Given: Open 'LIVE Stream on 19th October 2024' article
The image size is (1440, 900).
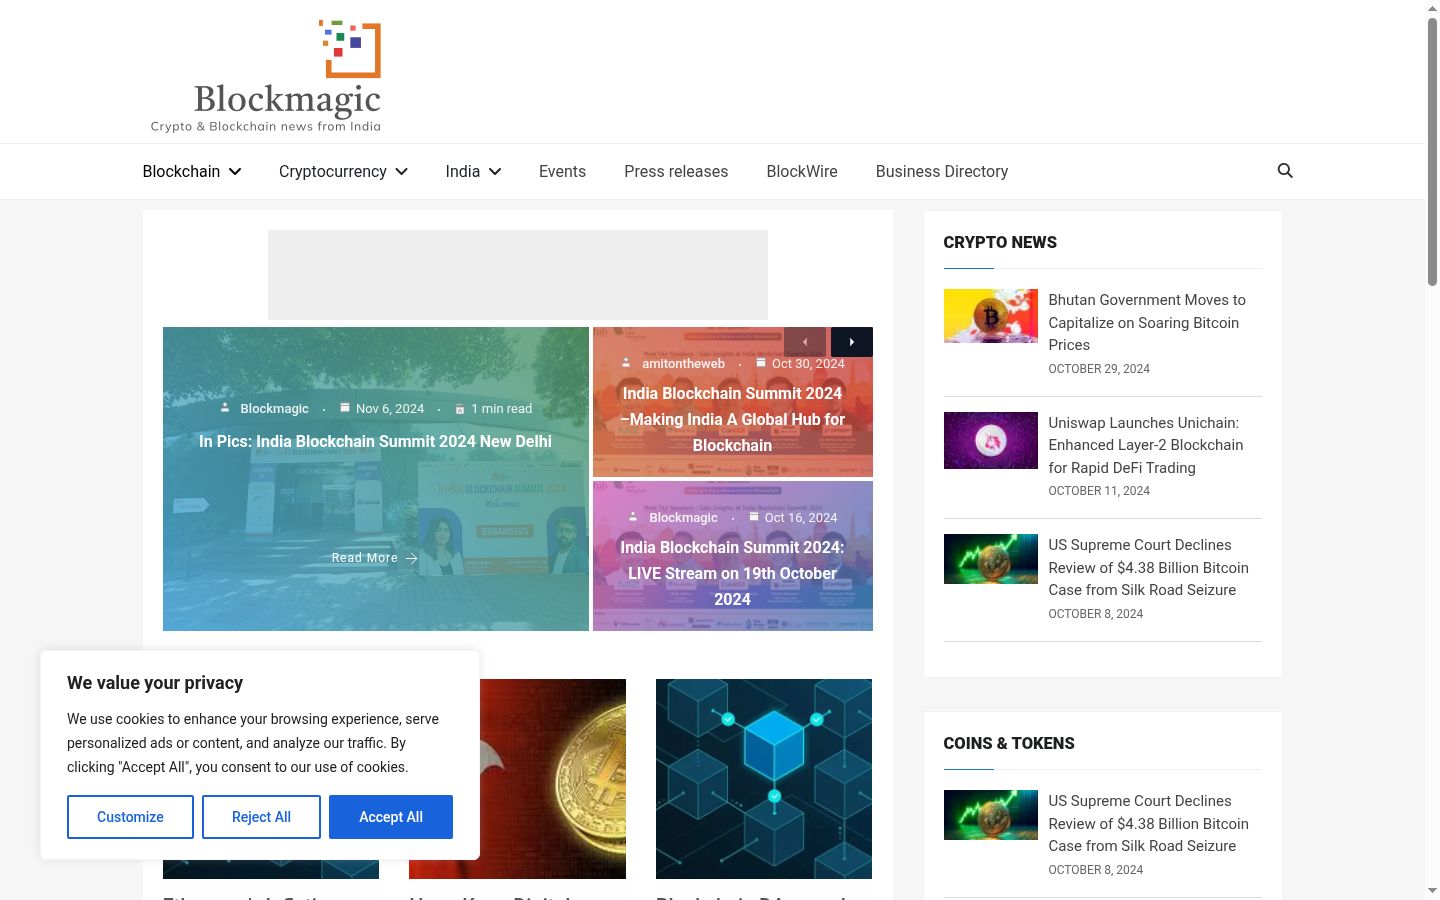Looking at the screenshot, I should 732,573.
